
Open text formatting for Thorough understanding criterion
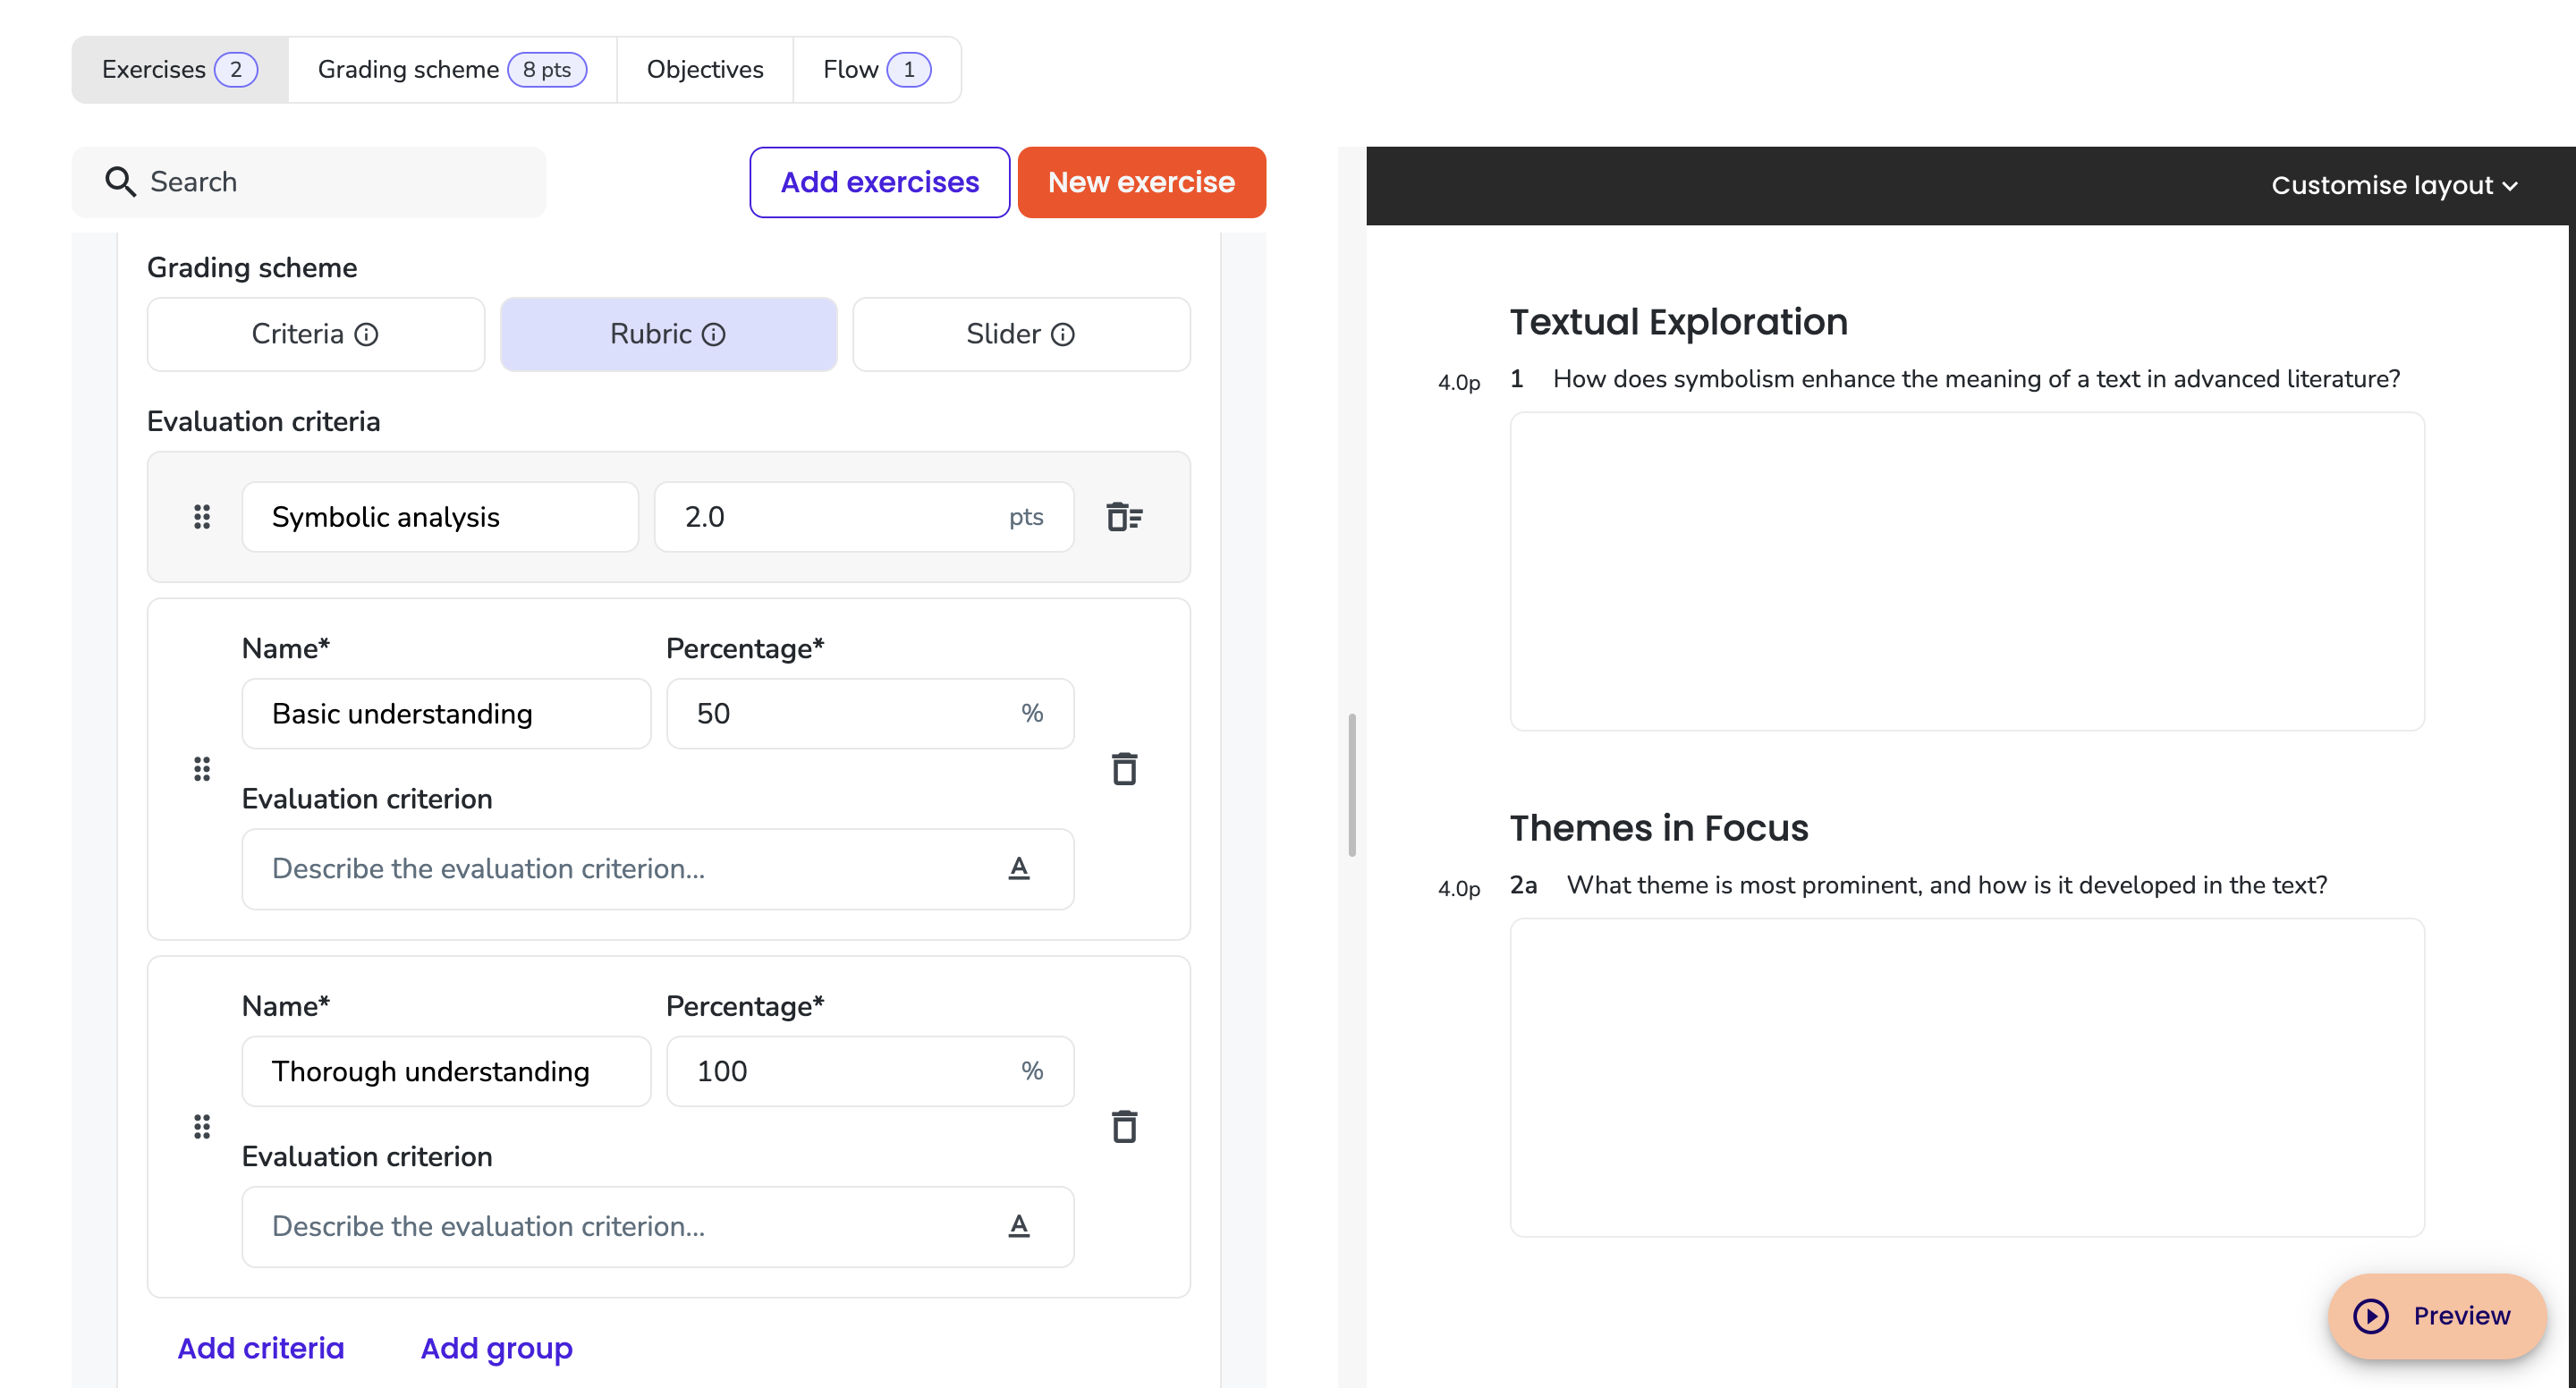[x=1019, y=1226]
